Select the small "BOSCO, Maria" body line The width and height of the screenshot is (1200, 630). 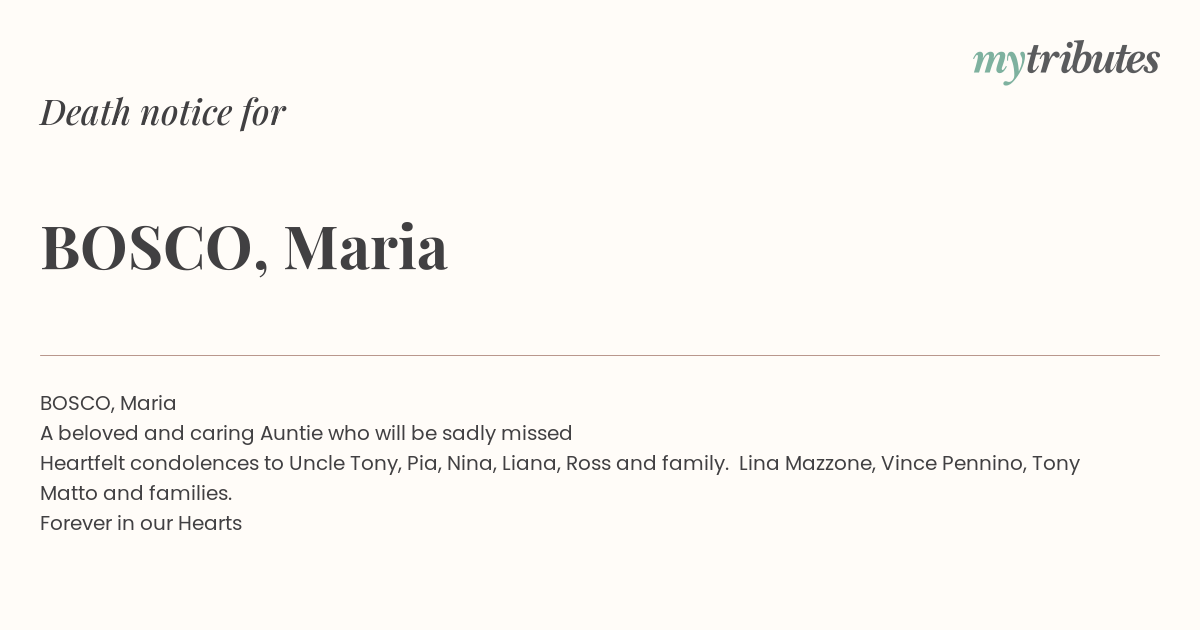pos(108,404)
